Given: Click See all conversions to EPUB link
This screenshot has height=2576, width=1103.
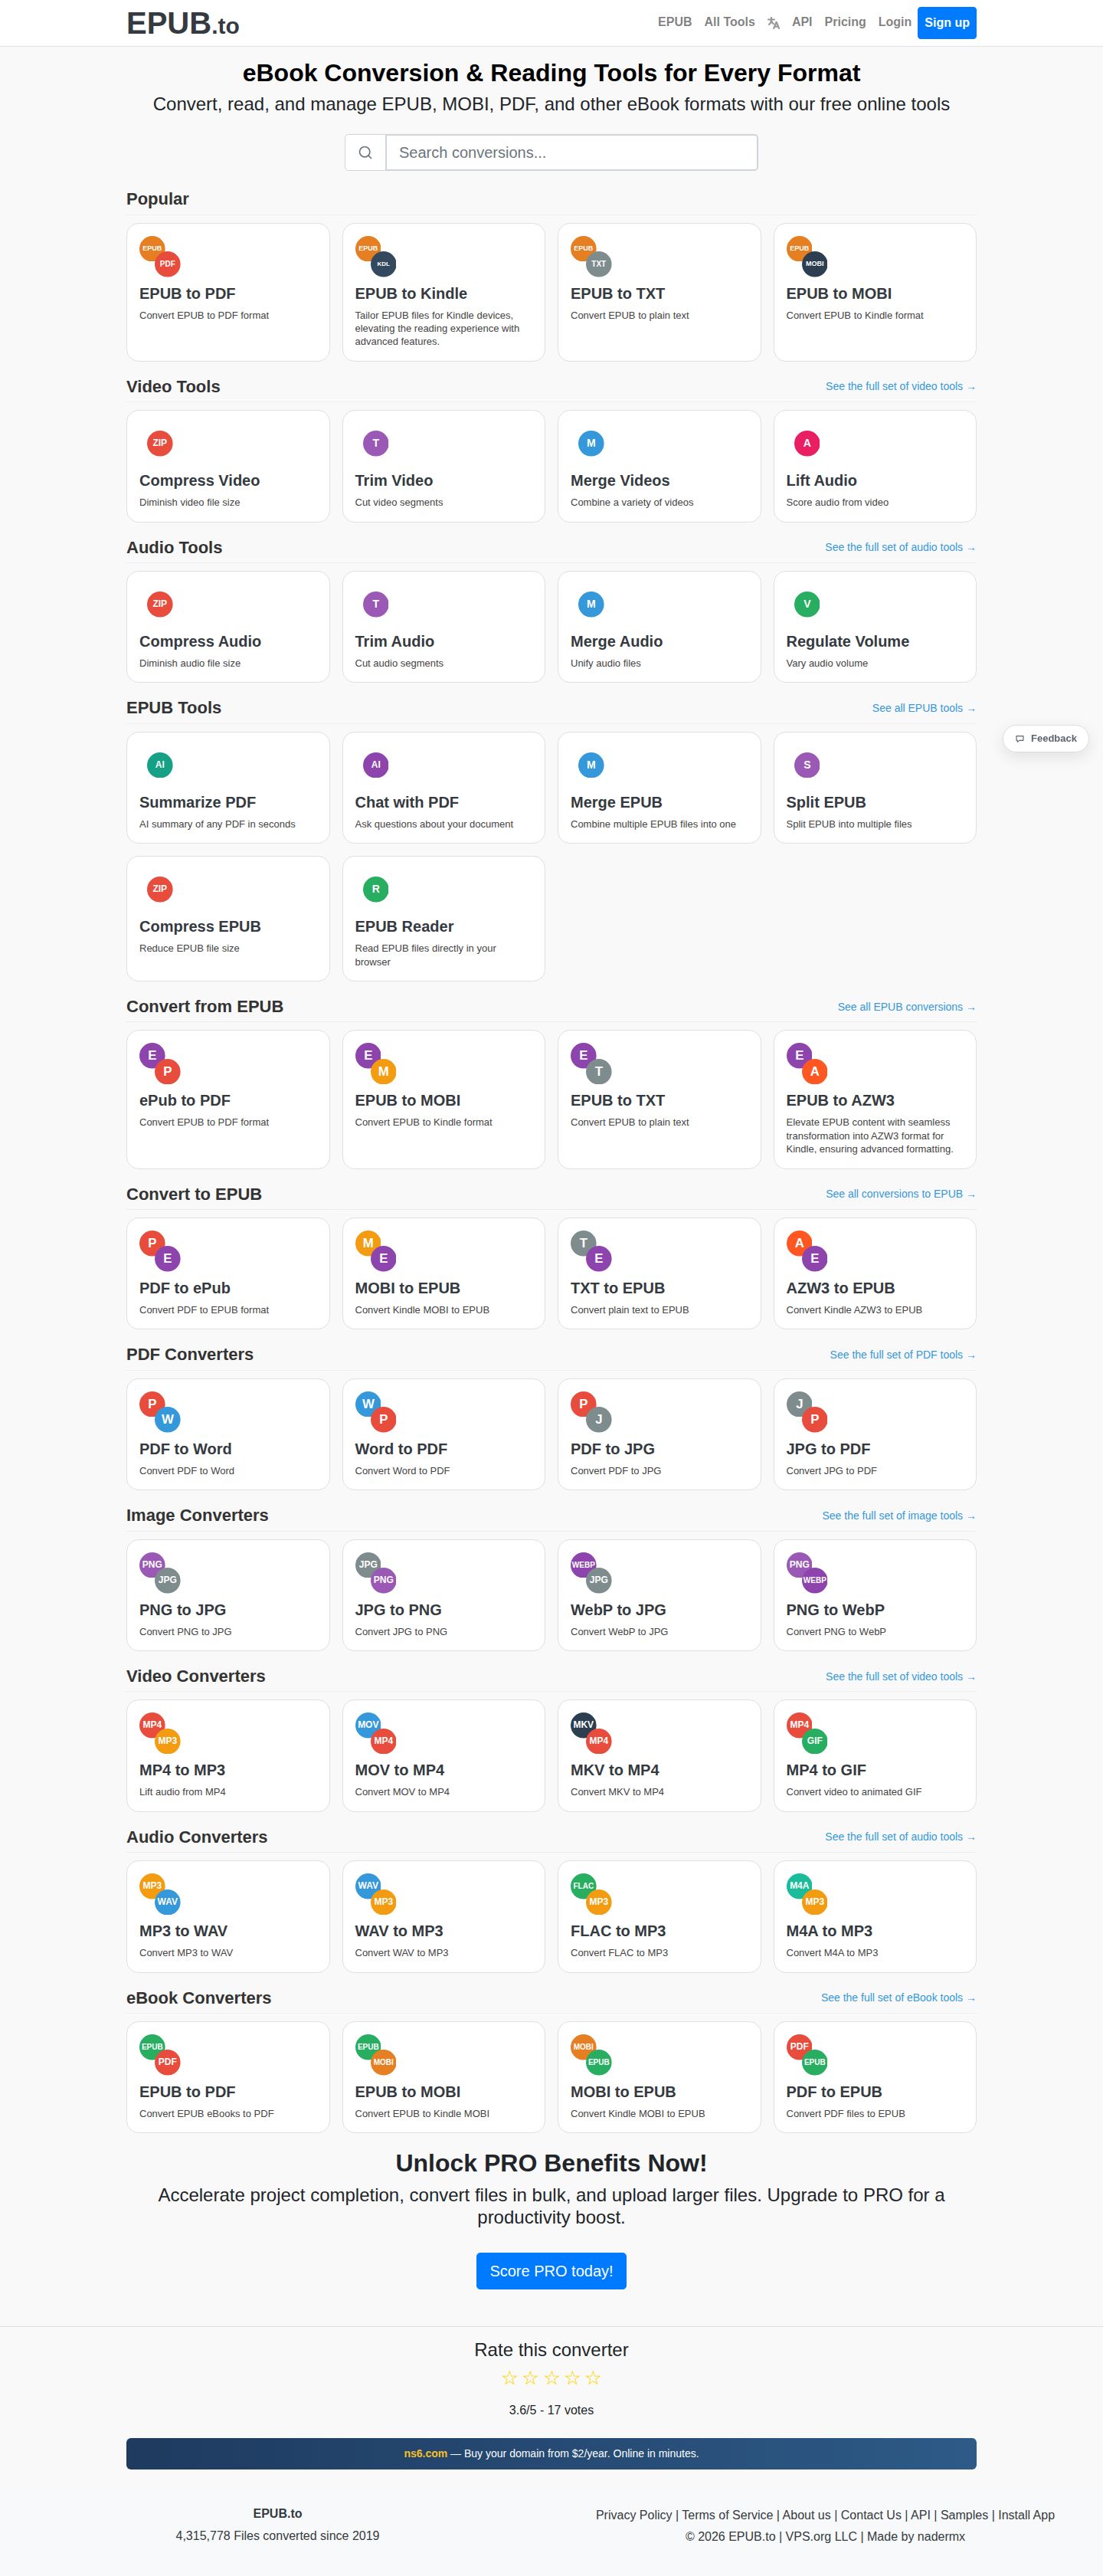Looking at the screenshot, I should pos(900,1194).
